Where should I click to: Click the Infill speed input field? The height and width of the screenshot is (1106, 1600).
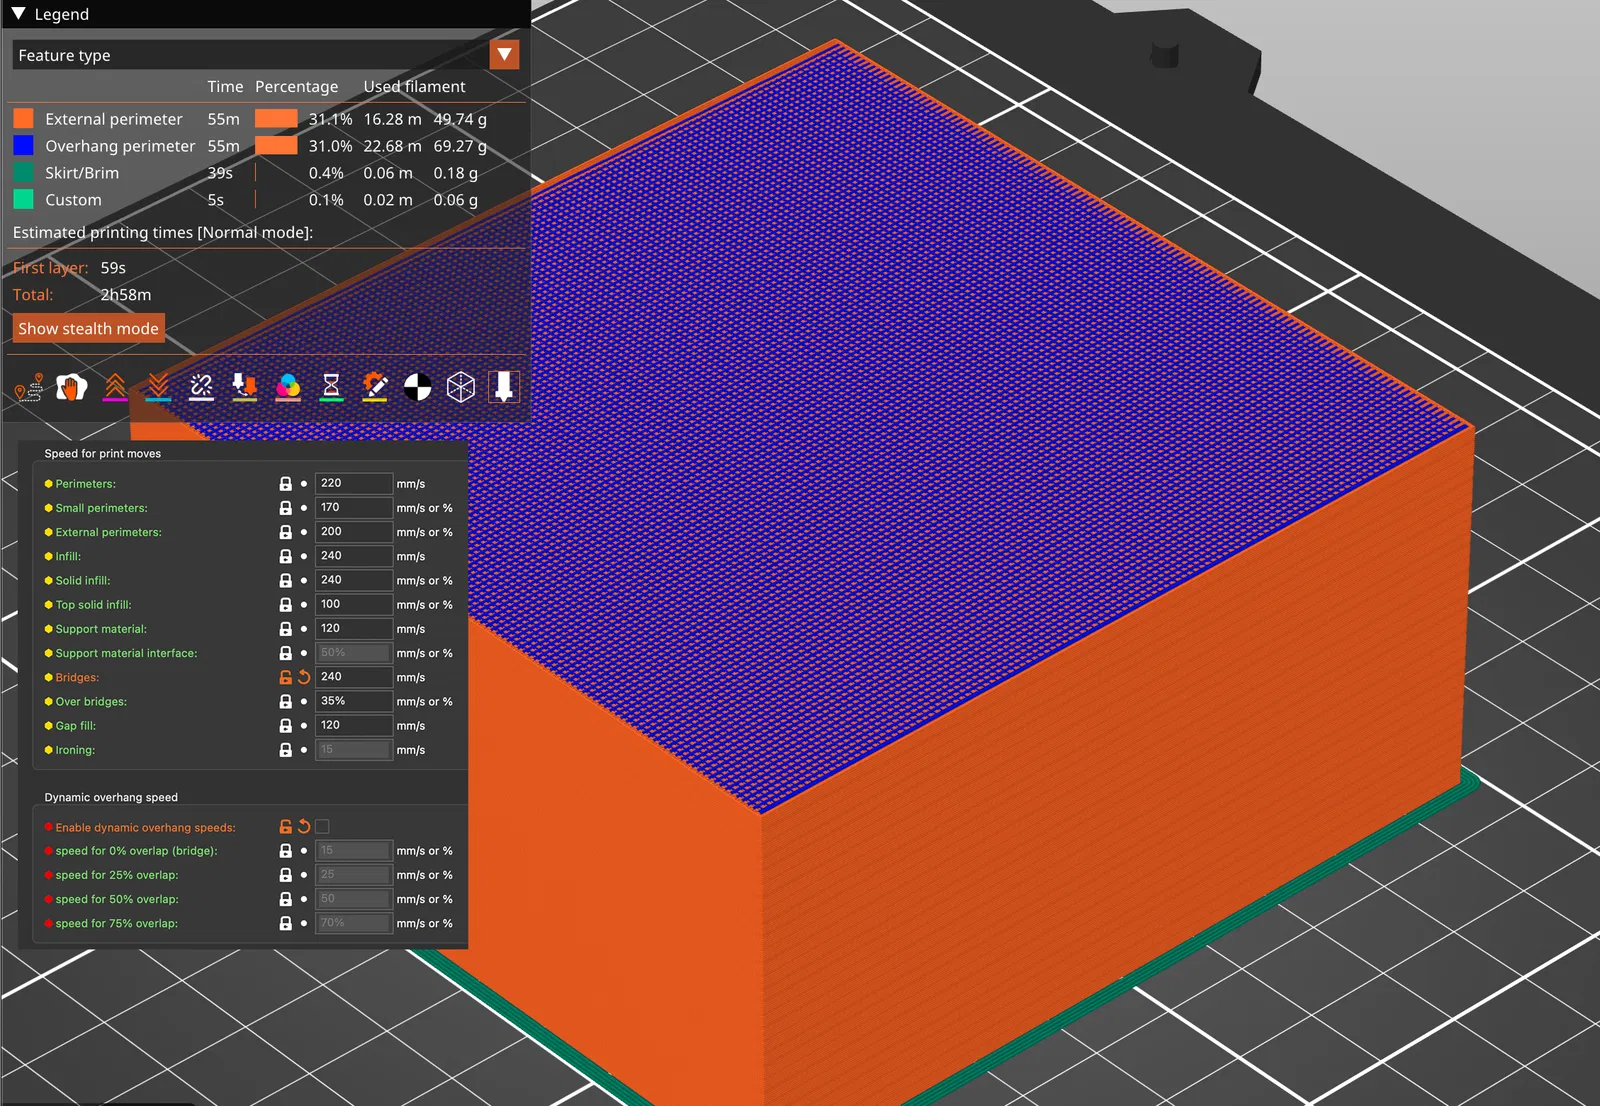pyautogui.click(x=353, y=556)
